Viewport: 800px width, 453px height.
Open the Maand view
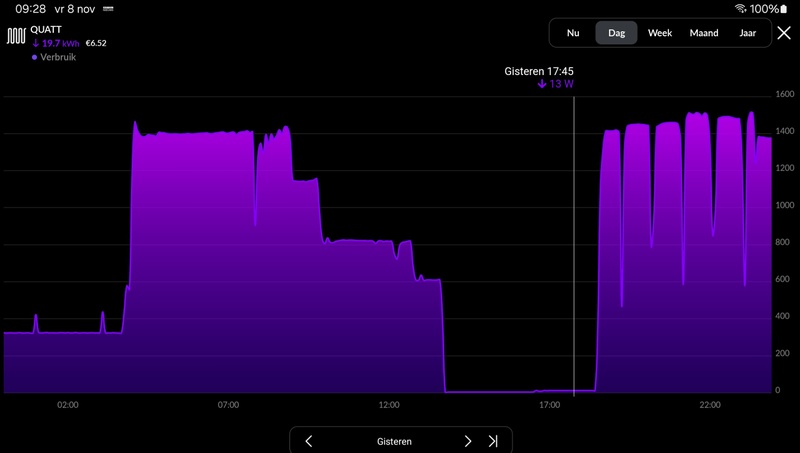pyautogui.click(x=704, y=33)
